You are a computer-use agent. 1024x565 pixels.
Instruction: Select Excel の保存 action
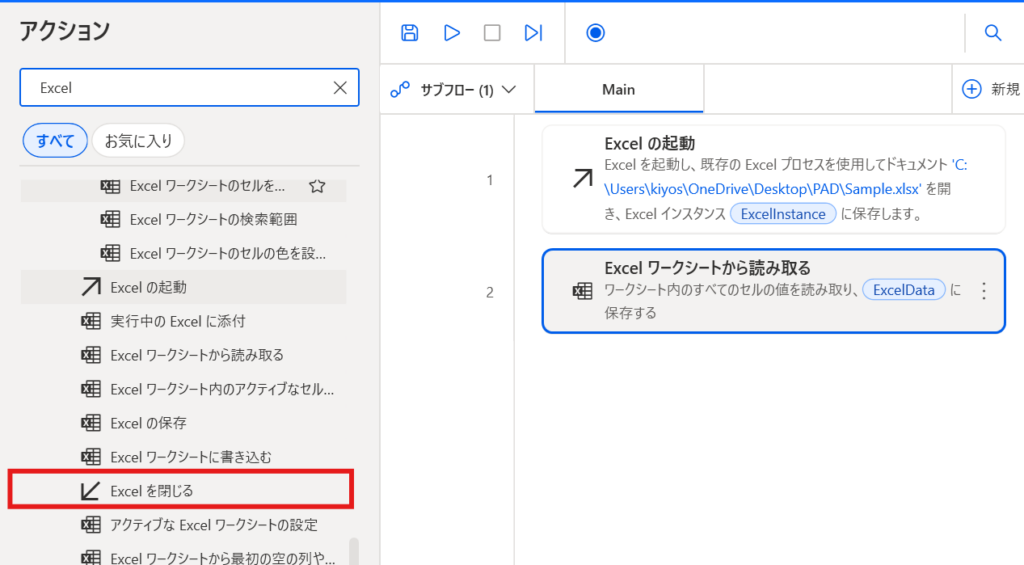point(184,423)
